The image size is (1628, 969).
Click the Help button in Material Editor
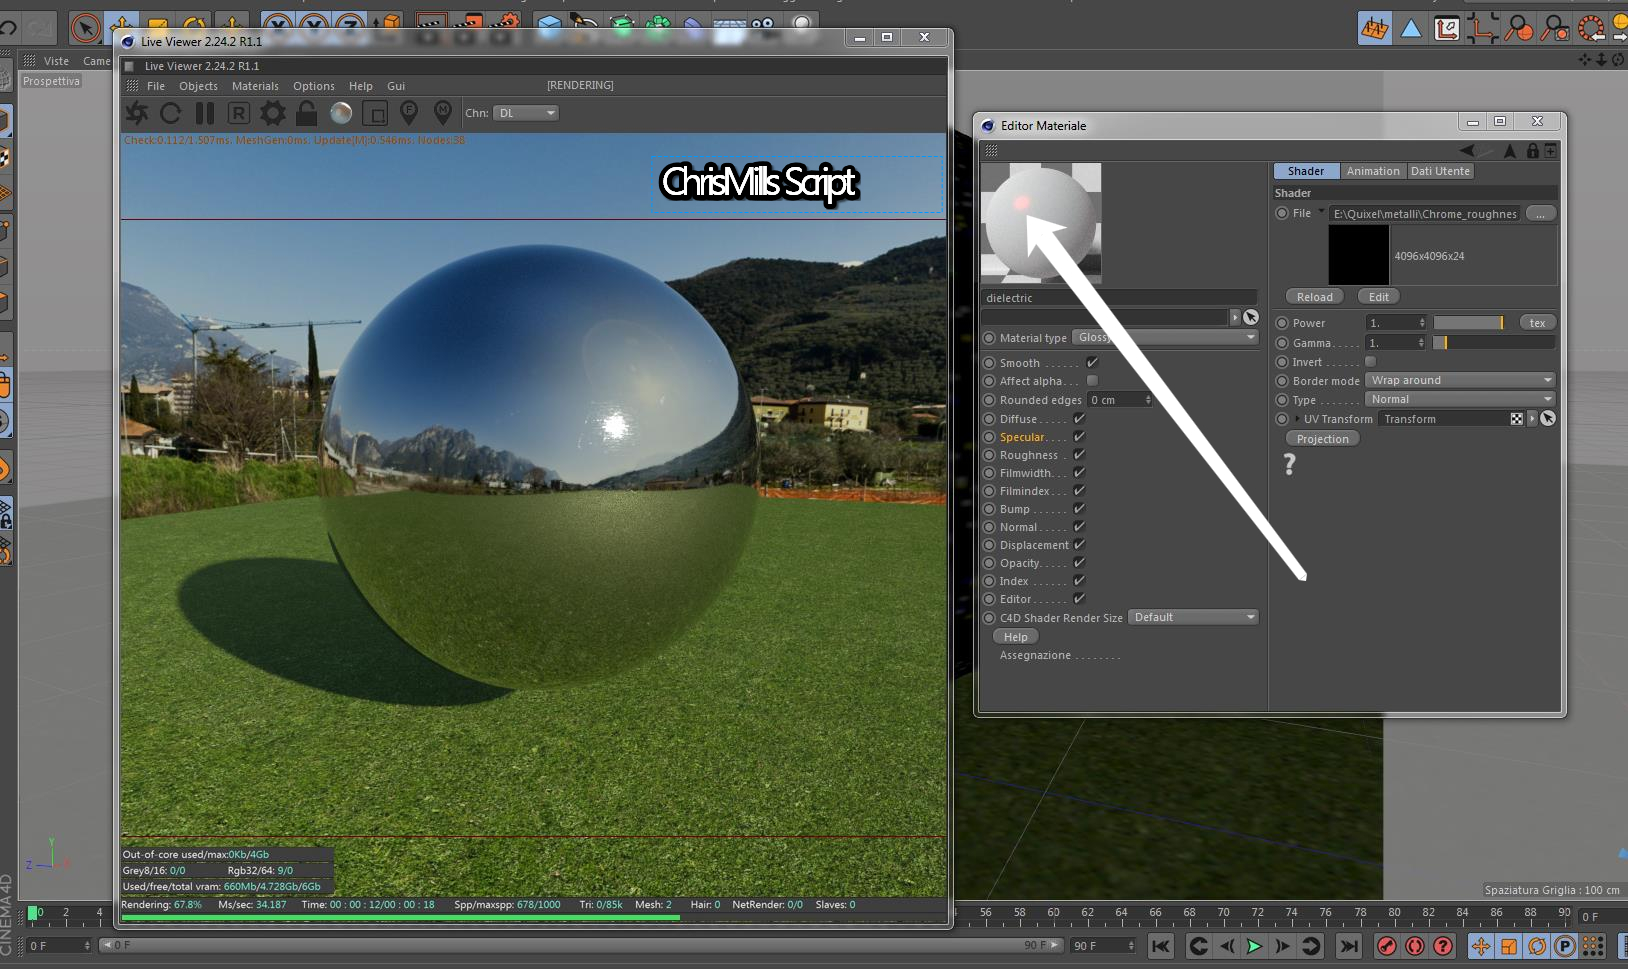click(1016, 637)
